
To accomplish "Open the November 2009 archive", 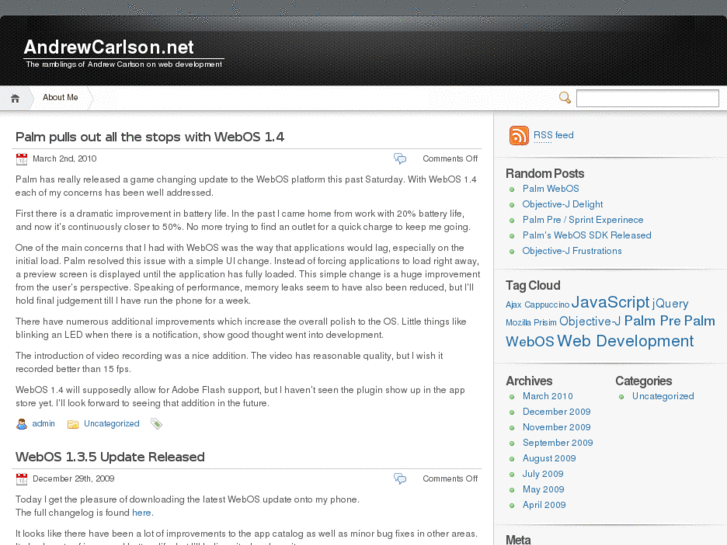I will pos(556,427).
